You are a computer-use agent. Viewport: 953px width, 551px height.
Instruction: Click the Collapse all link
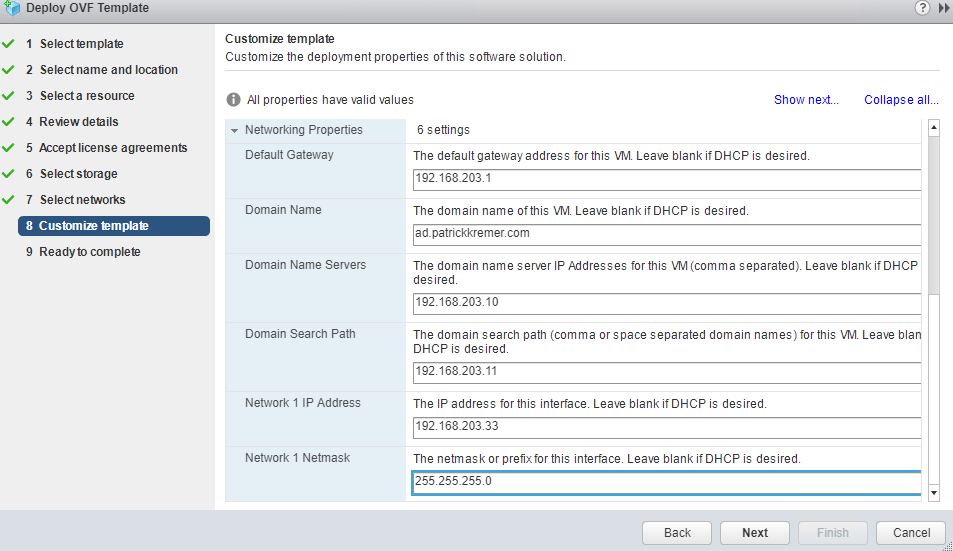901,100
